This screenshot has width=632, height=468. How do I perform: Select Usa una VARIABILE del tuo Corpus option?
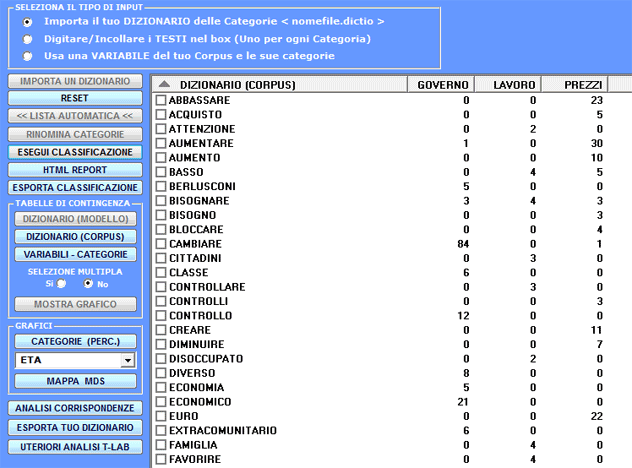coord(27,56)
